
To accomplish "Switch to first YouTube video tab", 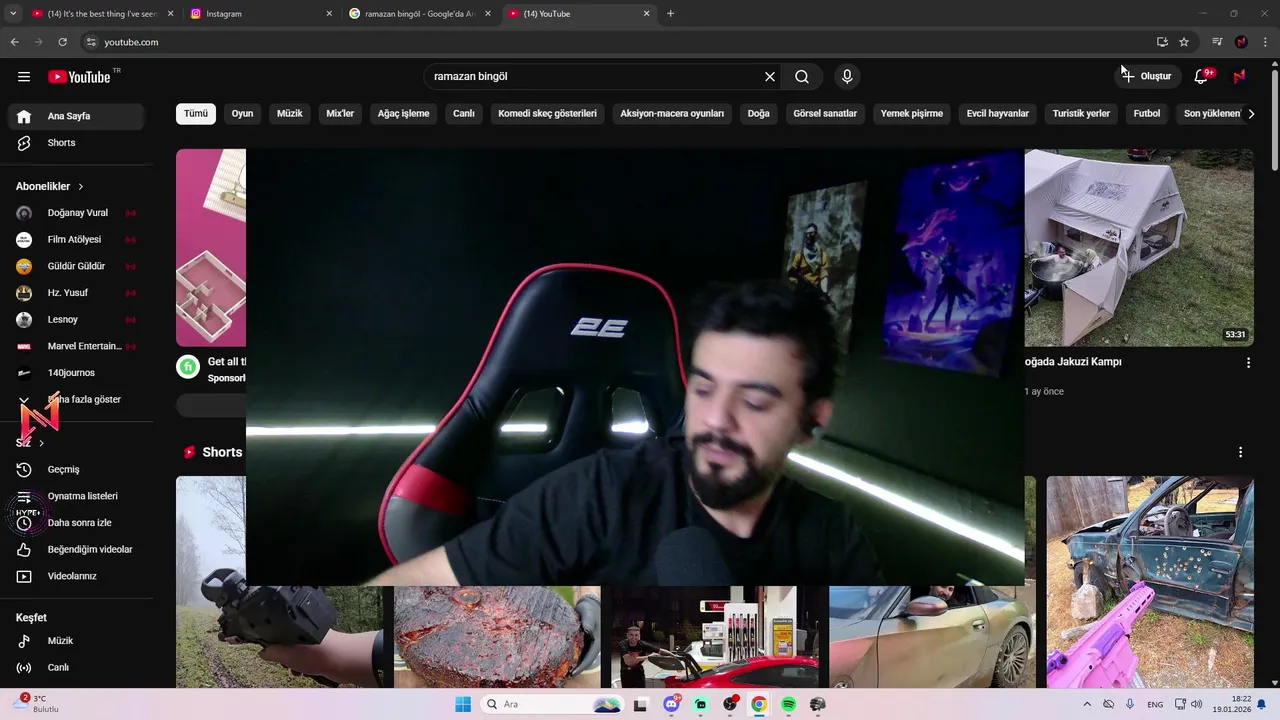I will [x=102, y=14].
